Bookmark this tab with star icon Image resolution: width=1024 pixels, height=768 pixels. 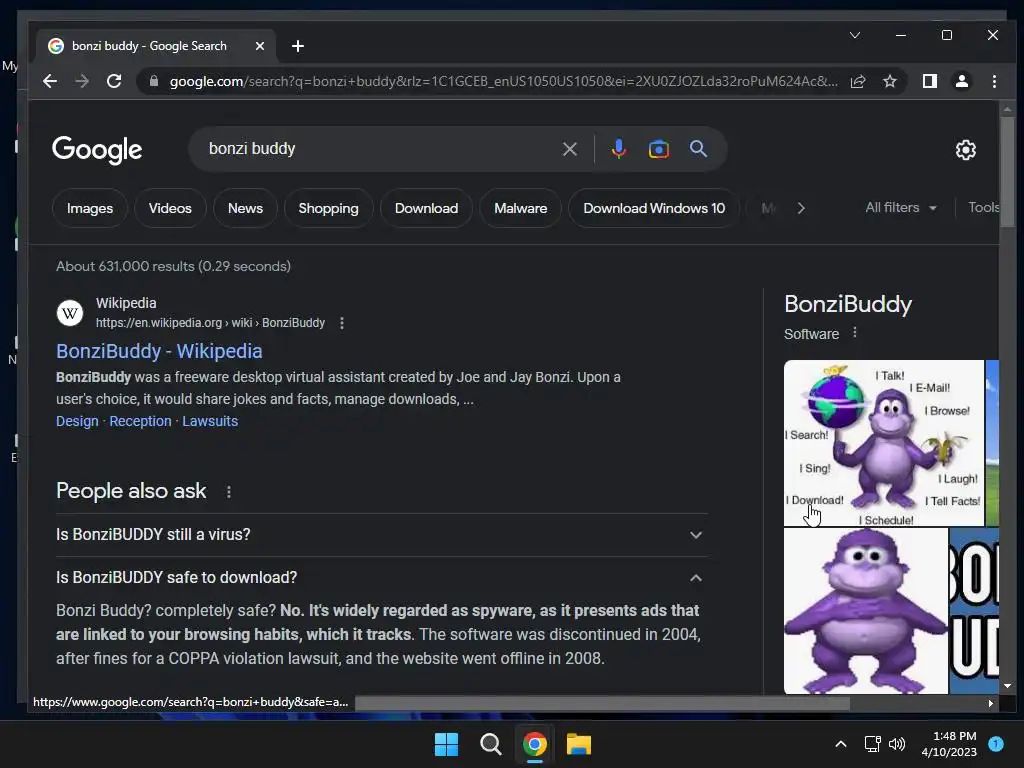click(x=889, y=81)
